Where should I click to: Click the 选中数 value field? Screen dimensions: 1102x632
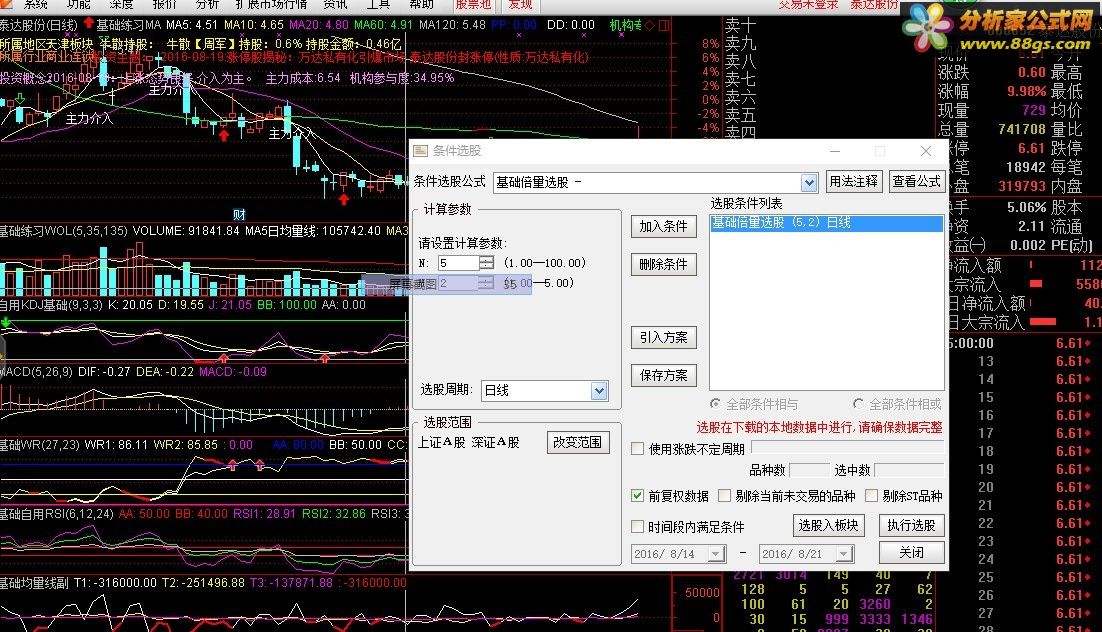tap(909, 470)
